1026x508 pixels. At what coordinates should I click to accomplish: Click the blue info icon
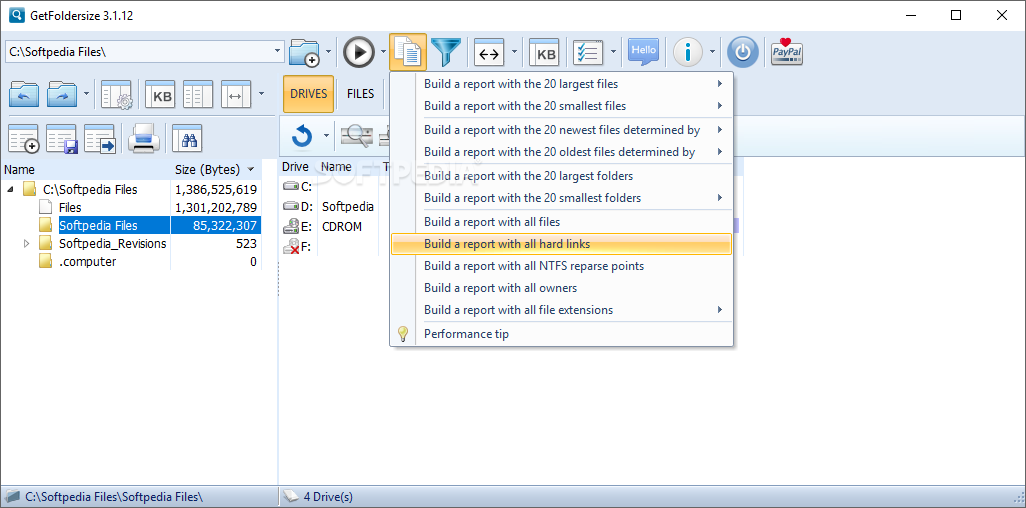click(x=688, y=52)
